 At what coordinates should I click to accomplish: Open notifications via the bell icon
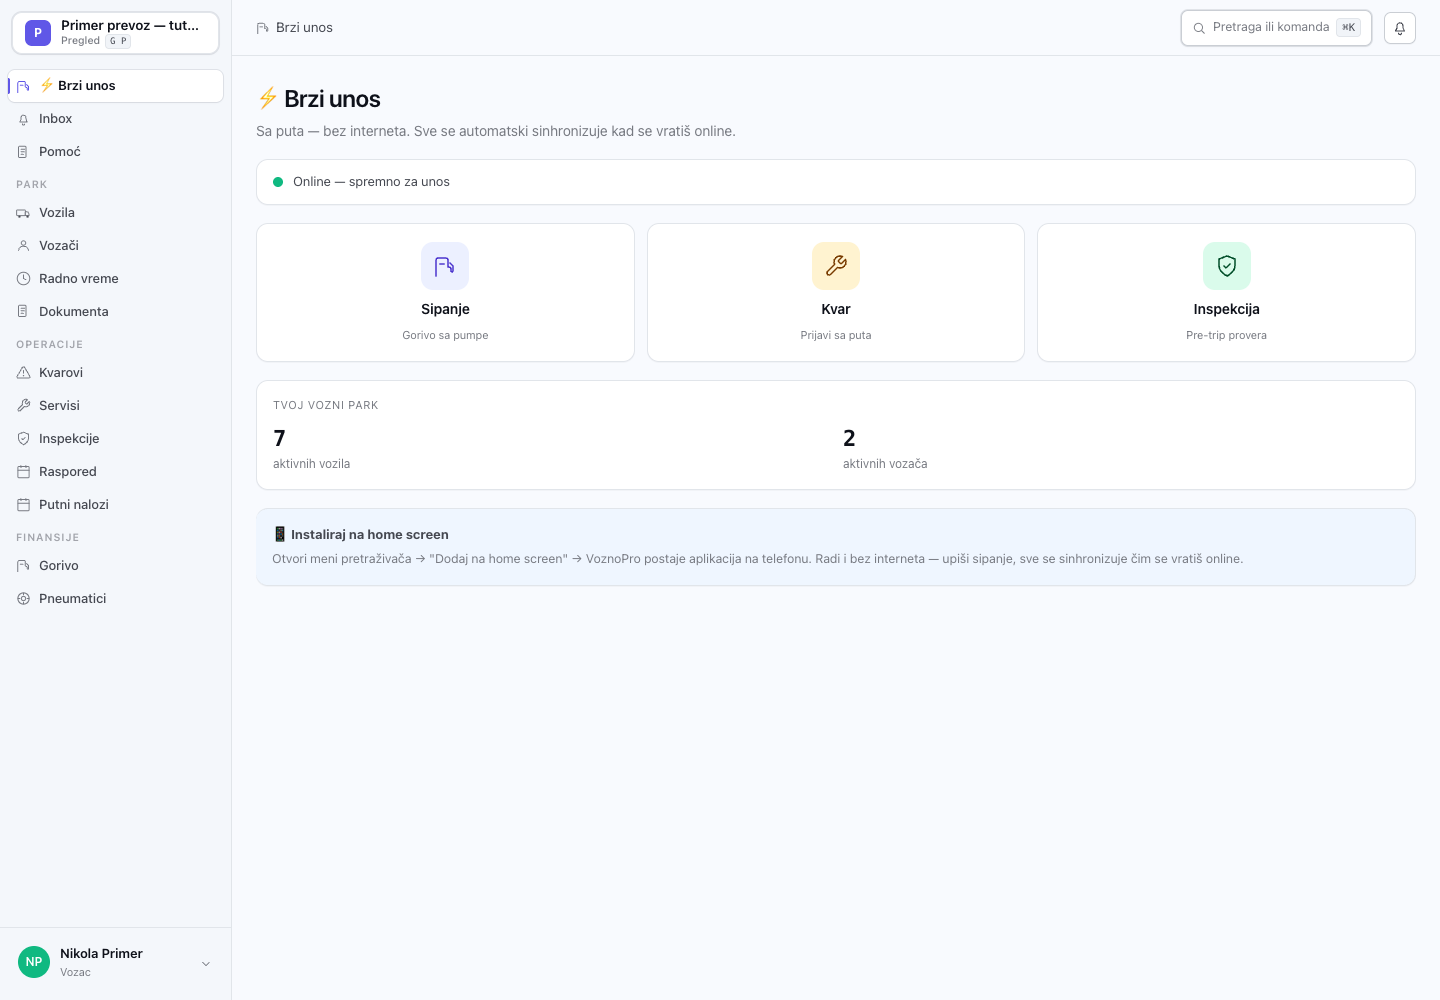[1400, 28]
